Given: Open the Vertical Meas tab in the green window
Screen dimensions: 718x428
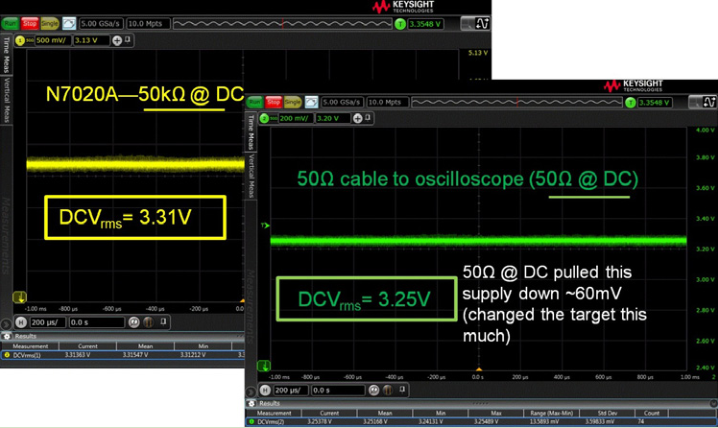Looking at the screenshot, I should point(250,176).
